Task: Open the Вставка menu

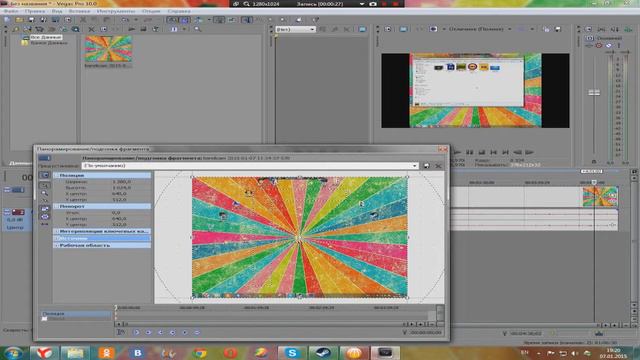Action: coord(79,11)
